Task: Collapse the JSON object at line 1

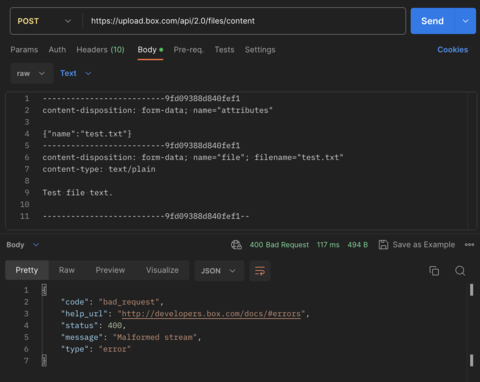Action: pos(44,290)
